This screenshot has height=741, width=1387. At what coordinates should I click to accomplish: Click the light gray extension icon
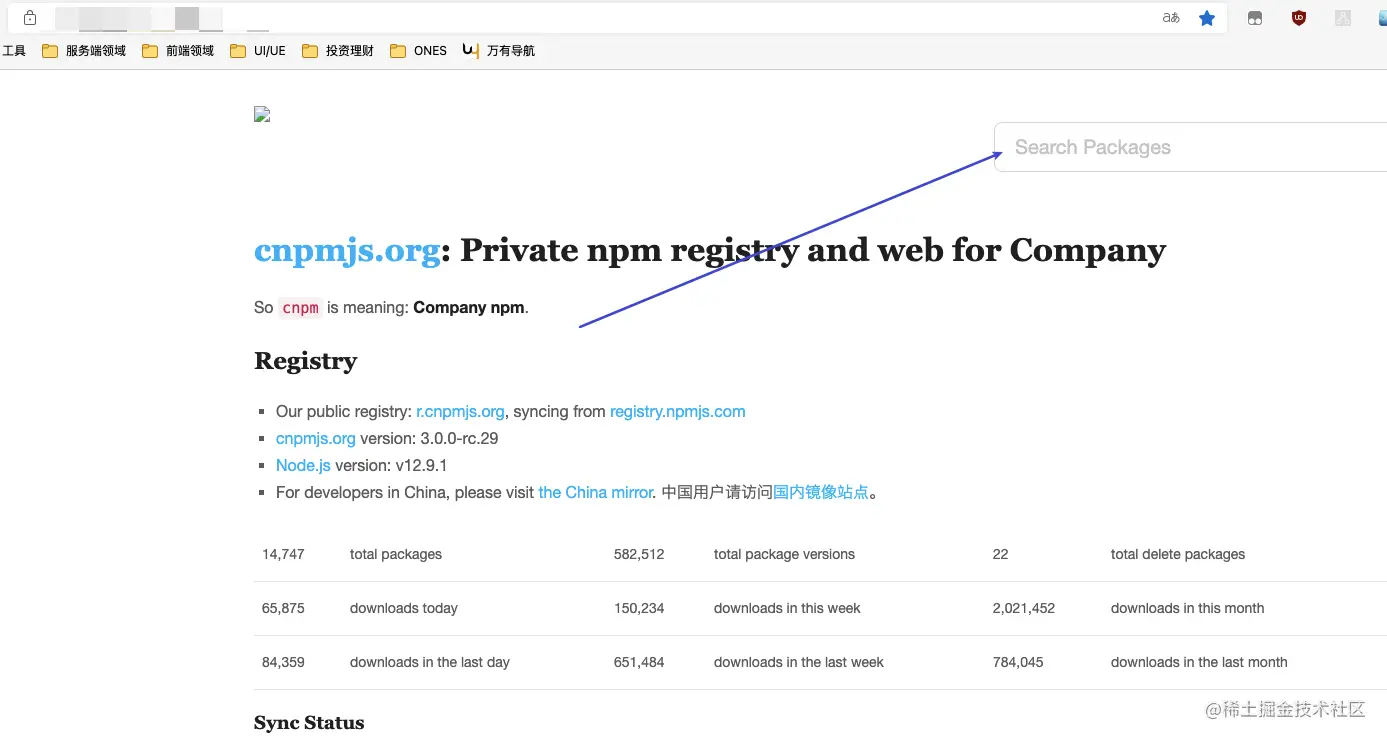1343,18
